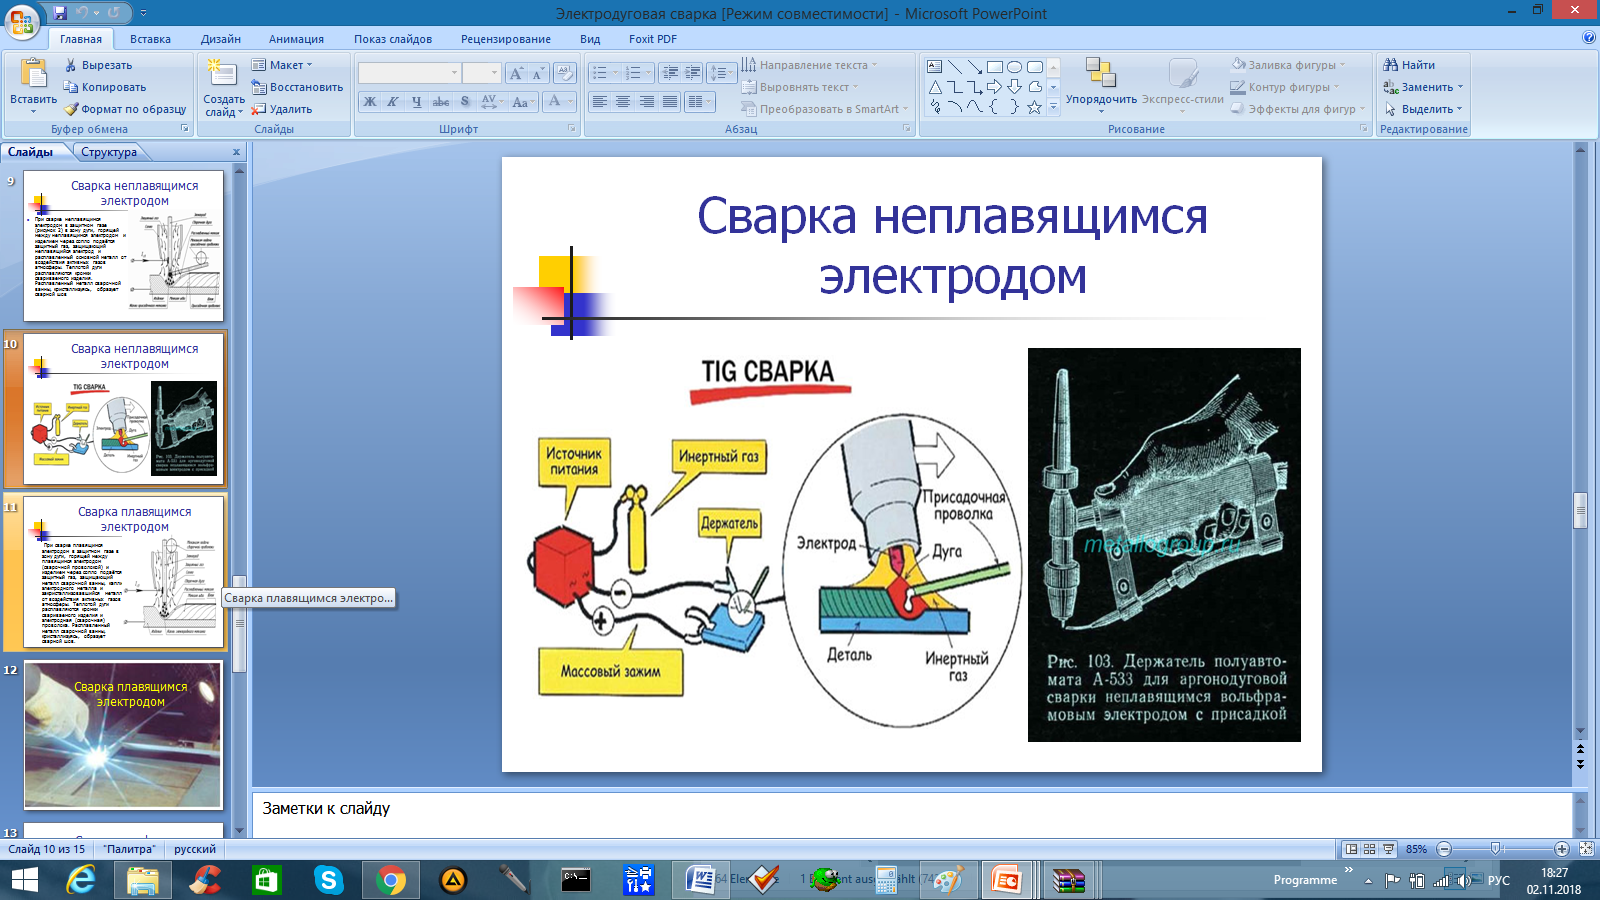The height and width of the screenshot is (900, 1600).
Task: Toggle italic (К) formatting
Action: [x=393, y=102]
